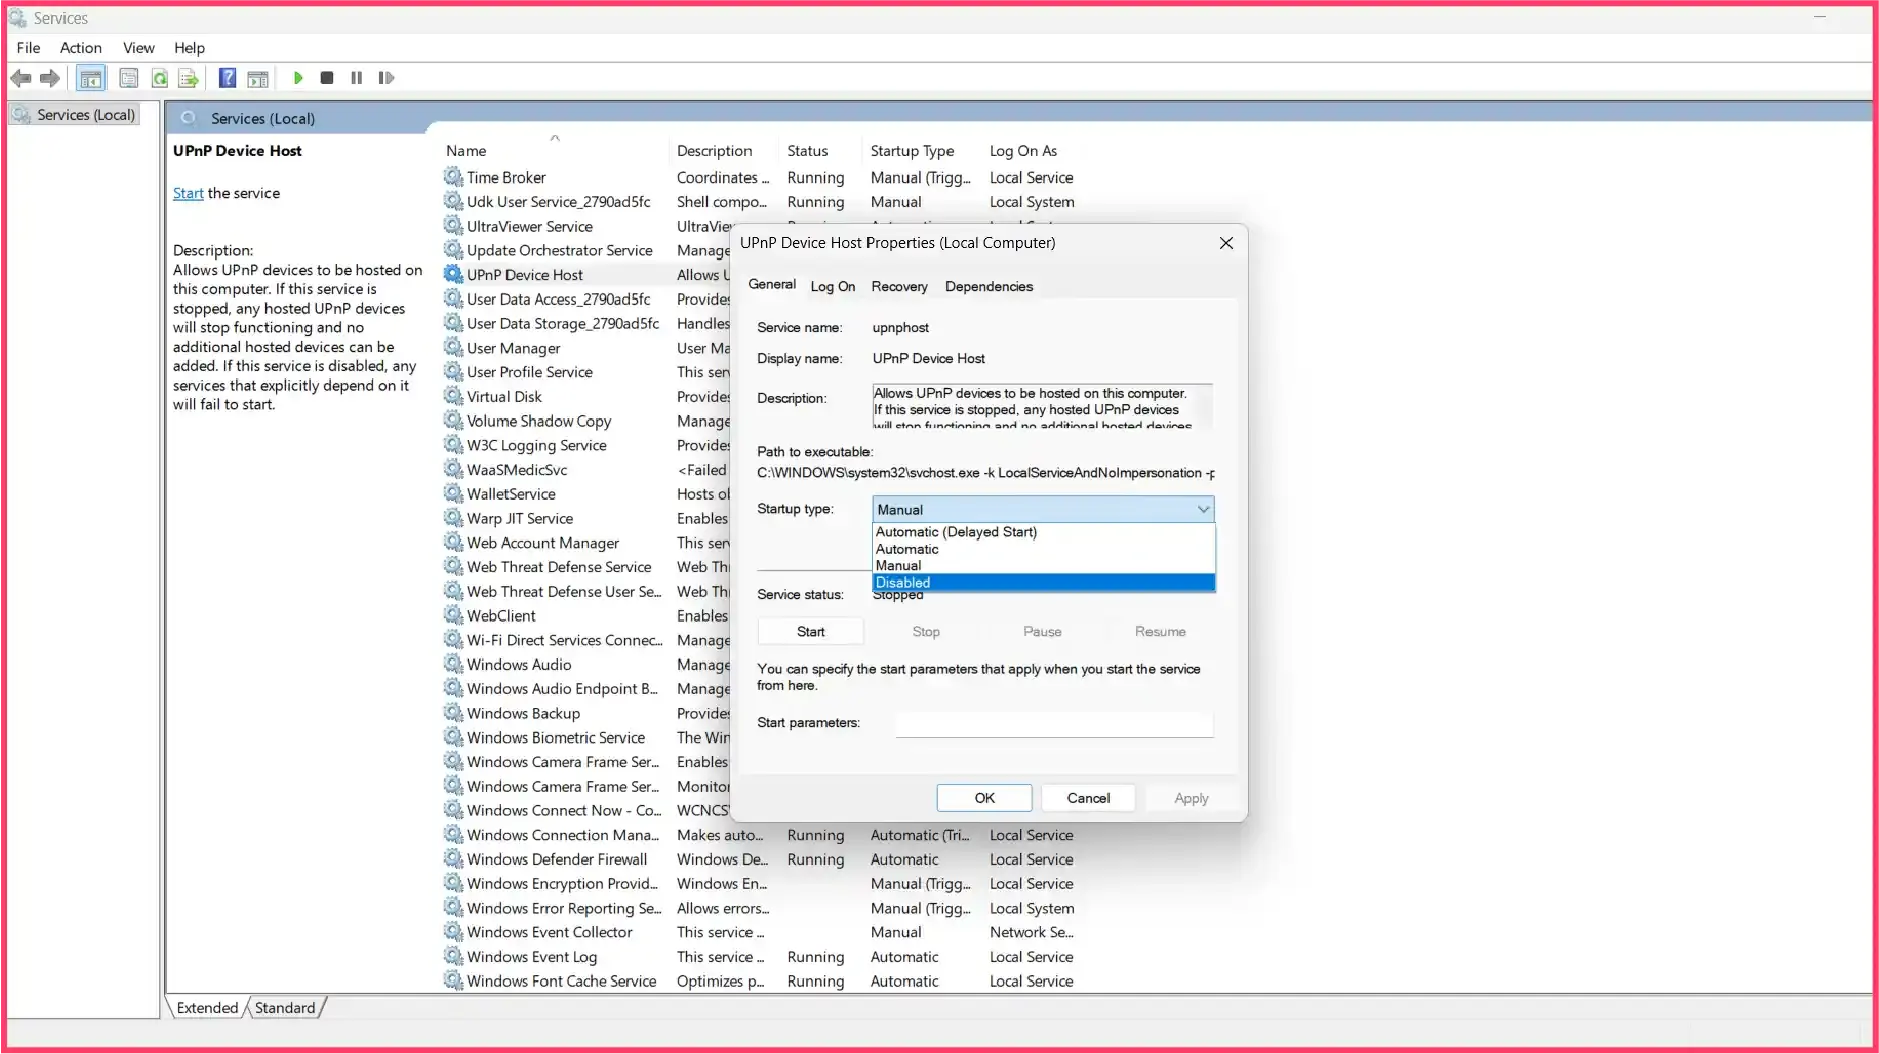Click the Help question mark icon
This screenshot has height=1054, width=1879.
click(x=227, y=78)
